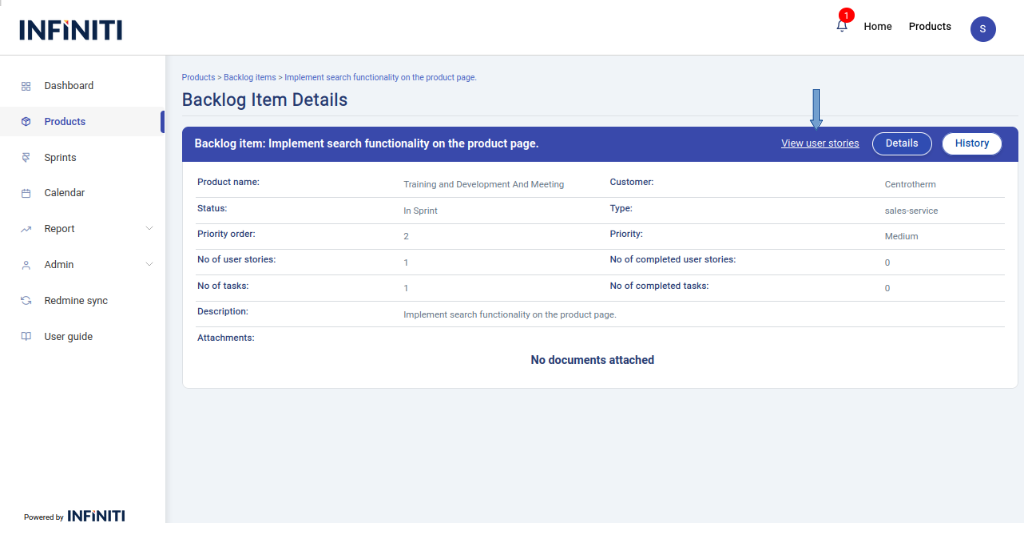Open Products in top navigation

tap(929, 27)
